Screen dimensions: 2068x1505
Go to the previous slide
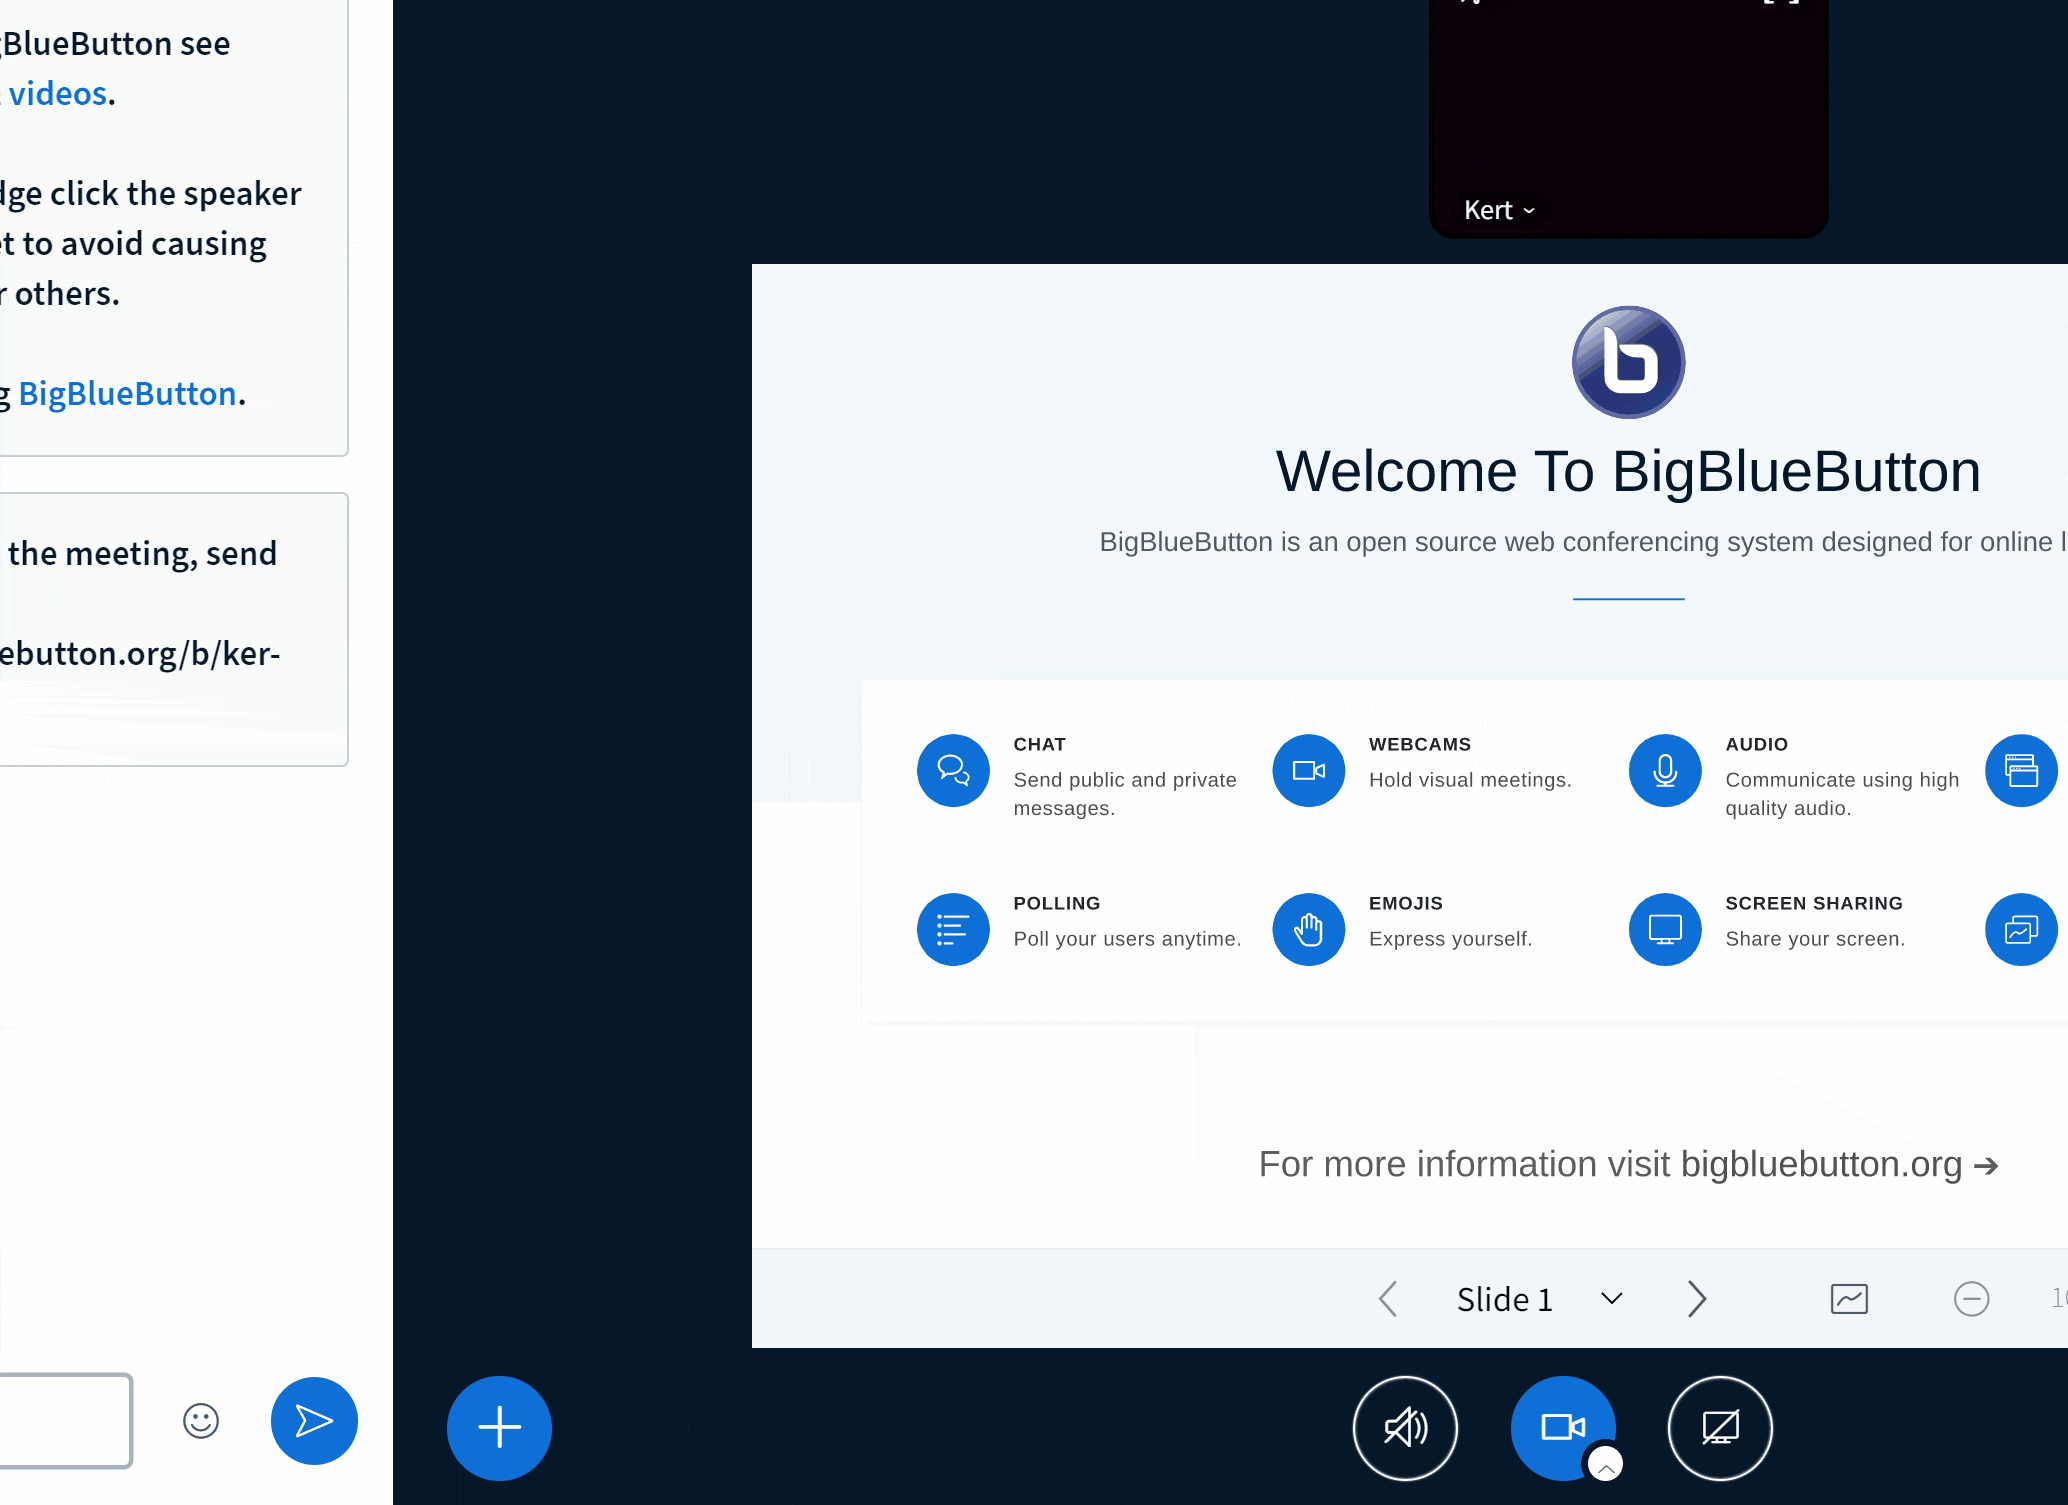point(1388,1298)
